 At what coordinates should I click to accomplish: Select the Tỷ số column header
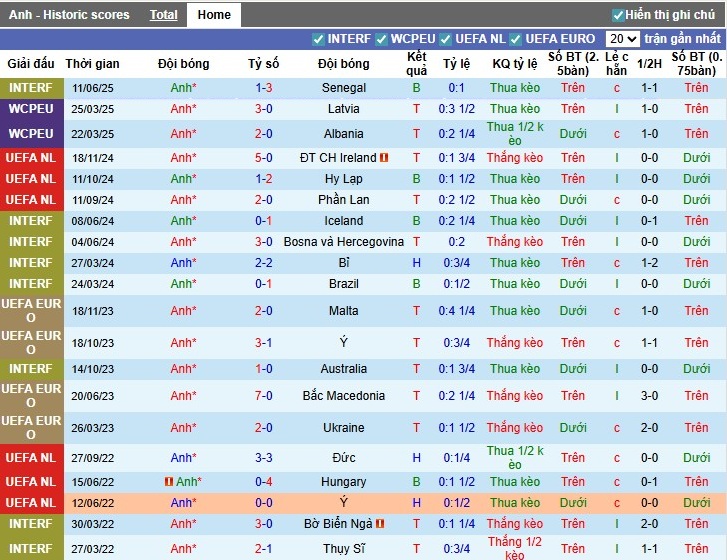pos(264,64)
